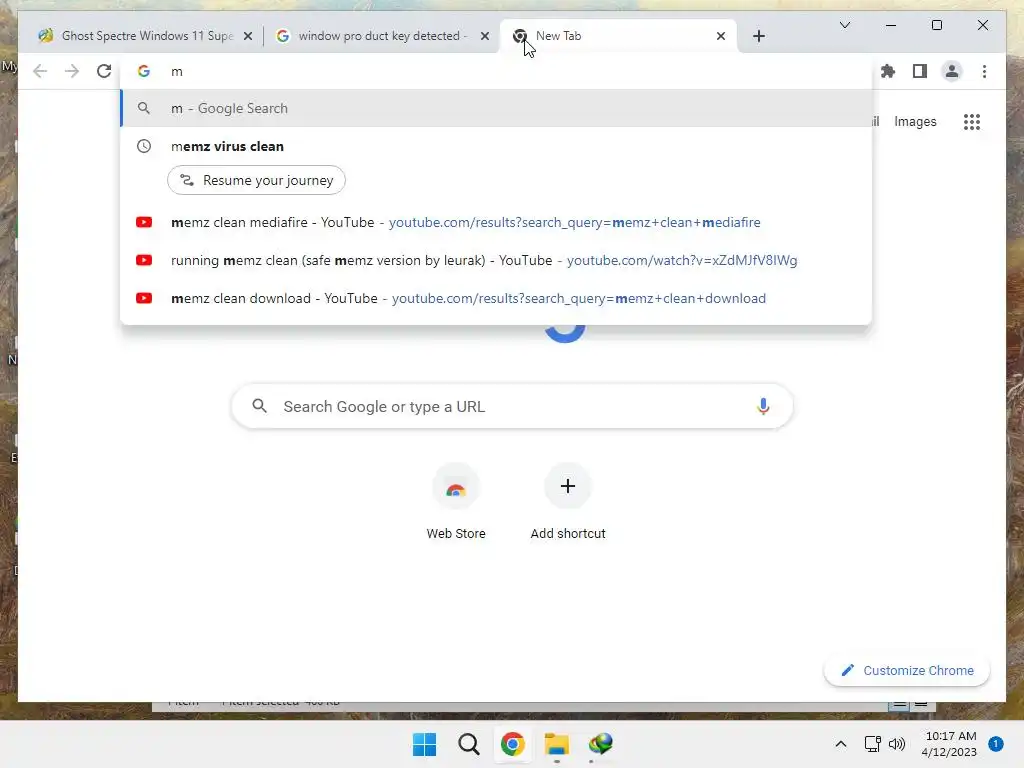Click the Customize Chrome button
The width and height of the screenshot is (1024, 768).
pyautogui.click(x=906, y=671)
